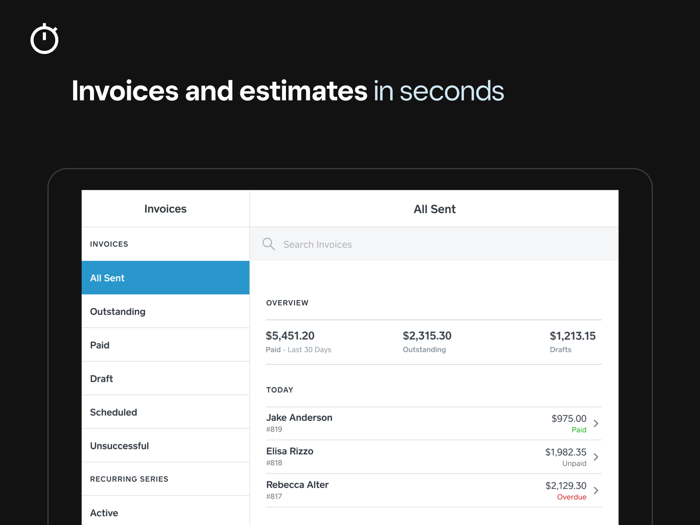Image resolution: width=700 pixels, height=525 pixels.
Task: Focus the Search Invoices field
Action: click(433, 244)
